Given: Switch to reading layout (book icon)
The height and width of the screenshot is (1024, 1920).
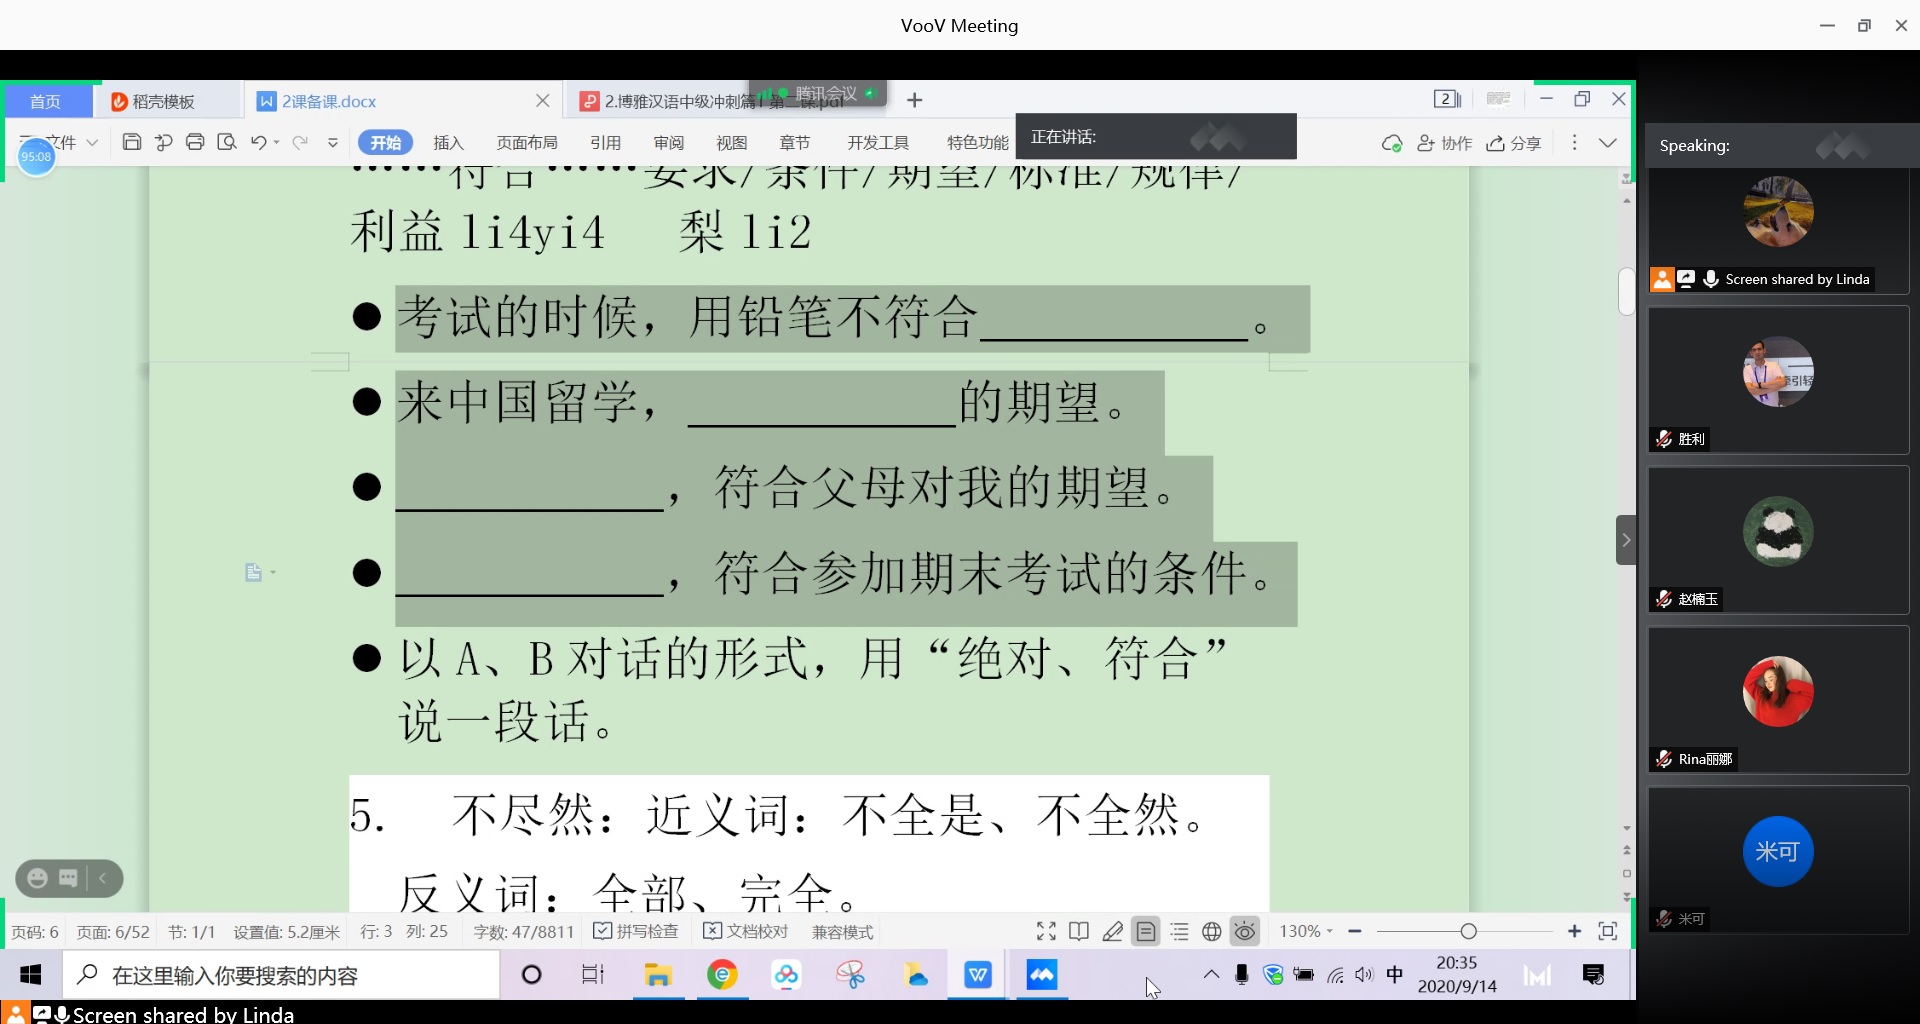Looking at the screenshot, I should click(1079, 931).
